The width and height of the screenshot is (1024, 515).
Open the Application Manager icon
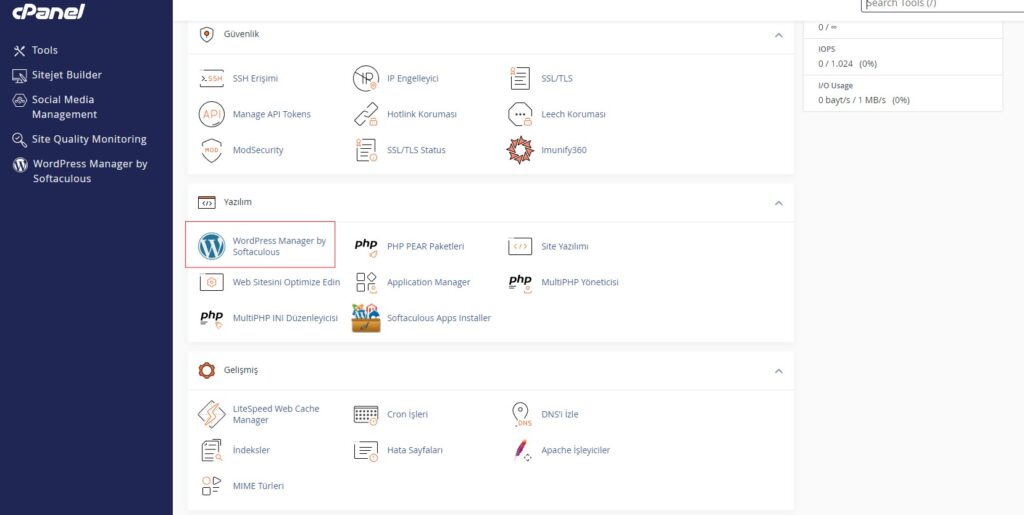(366, 282)
